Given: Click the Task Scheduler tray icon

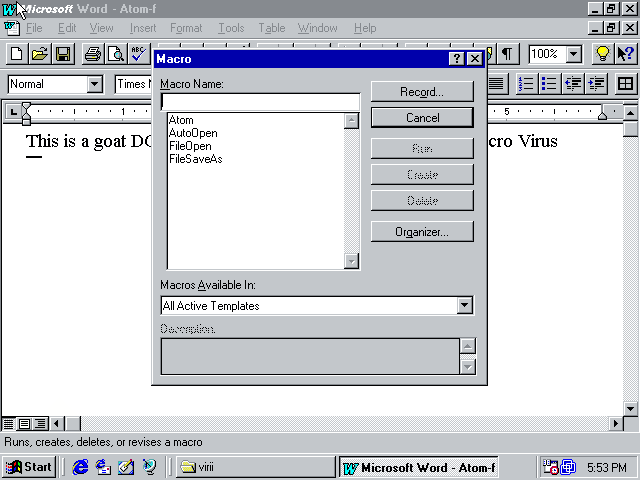Looking at the screenshot, I should click(549, 467).
